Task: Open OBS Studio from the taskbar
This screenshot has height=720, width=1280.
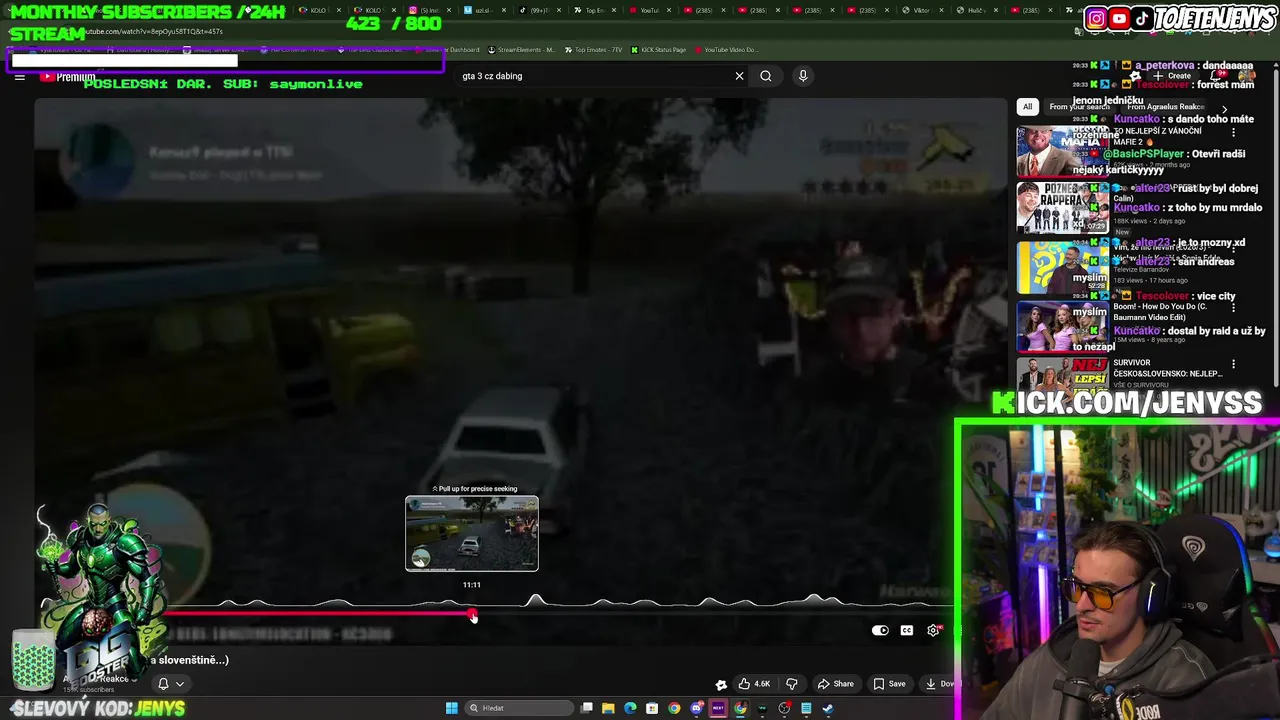Action: coord(785,708)
